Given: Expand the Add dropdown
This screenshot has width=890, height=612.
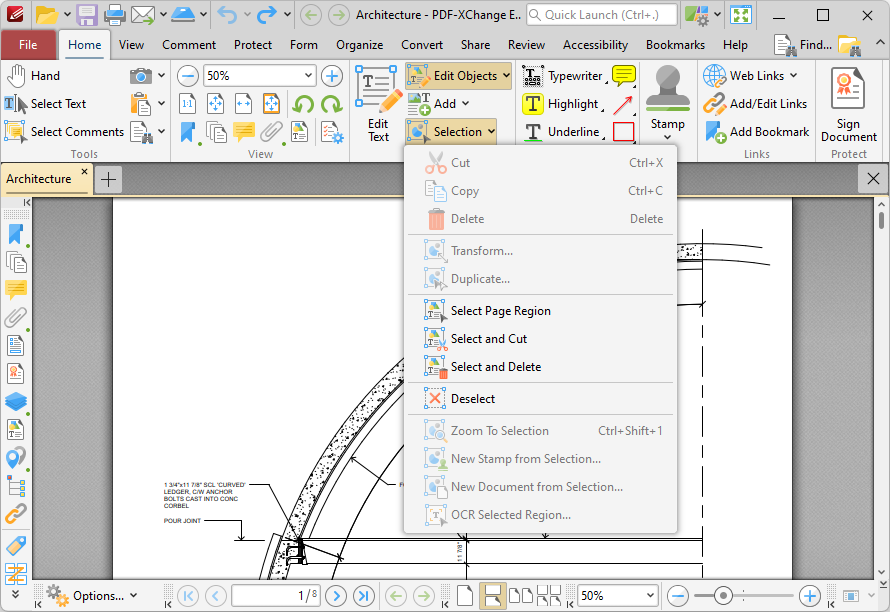Looking at the screenshot, I should (447, 103).
